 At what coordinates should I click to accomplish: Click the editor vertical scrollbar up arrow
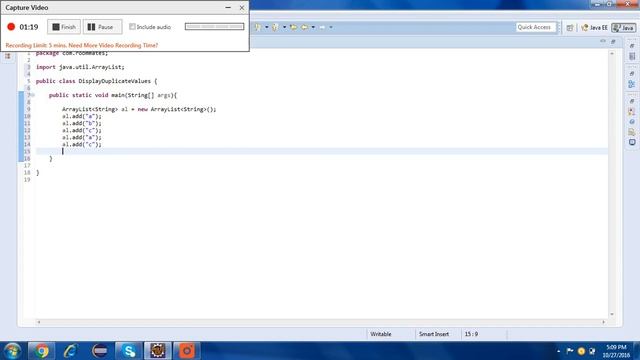click(x=611, y=54)
